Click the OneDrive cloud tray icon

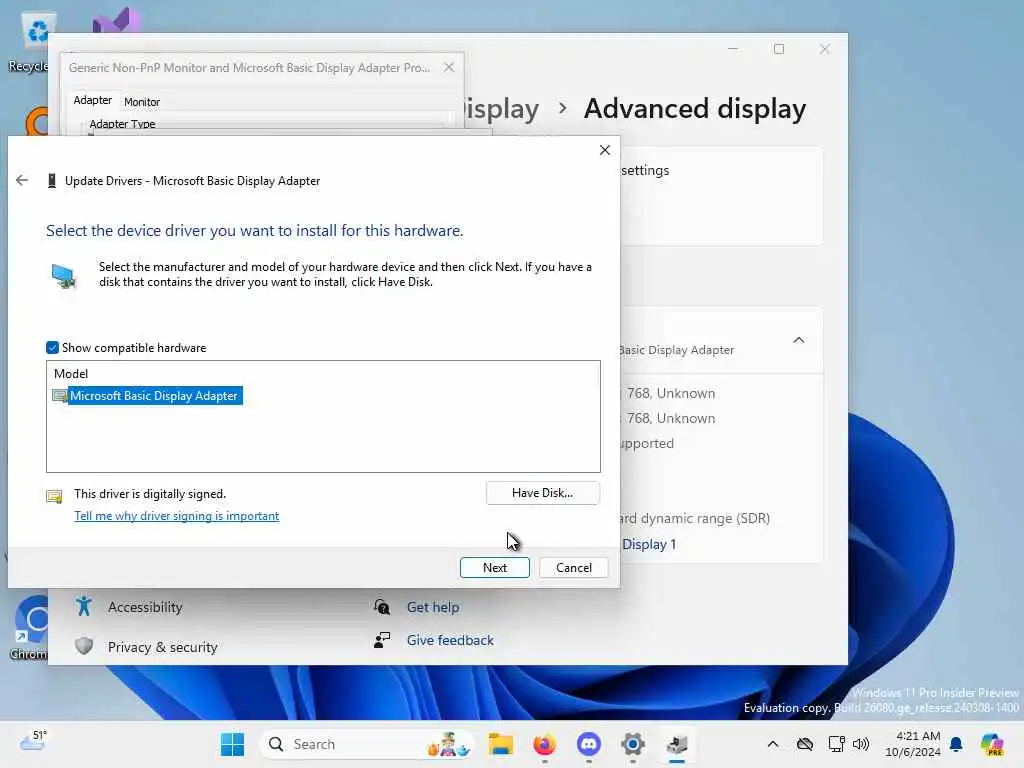(805, 744)
